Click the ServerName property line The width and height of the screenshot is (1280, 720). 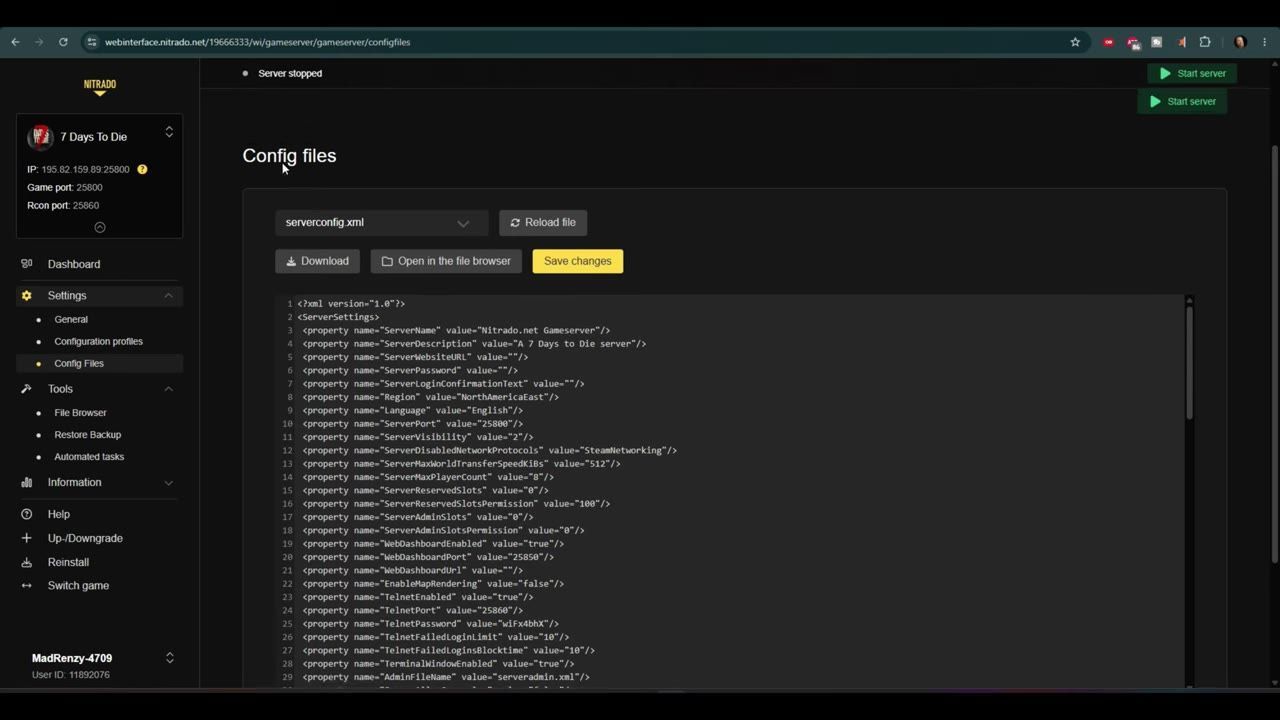click(x=456, y=330)
